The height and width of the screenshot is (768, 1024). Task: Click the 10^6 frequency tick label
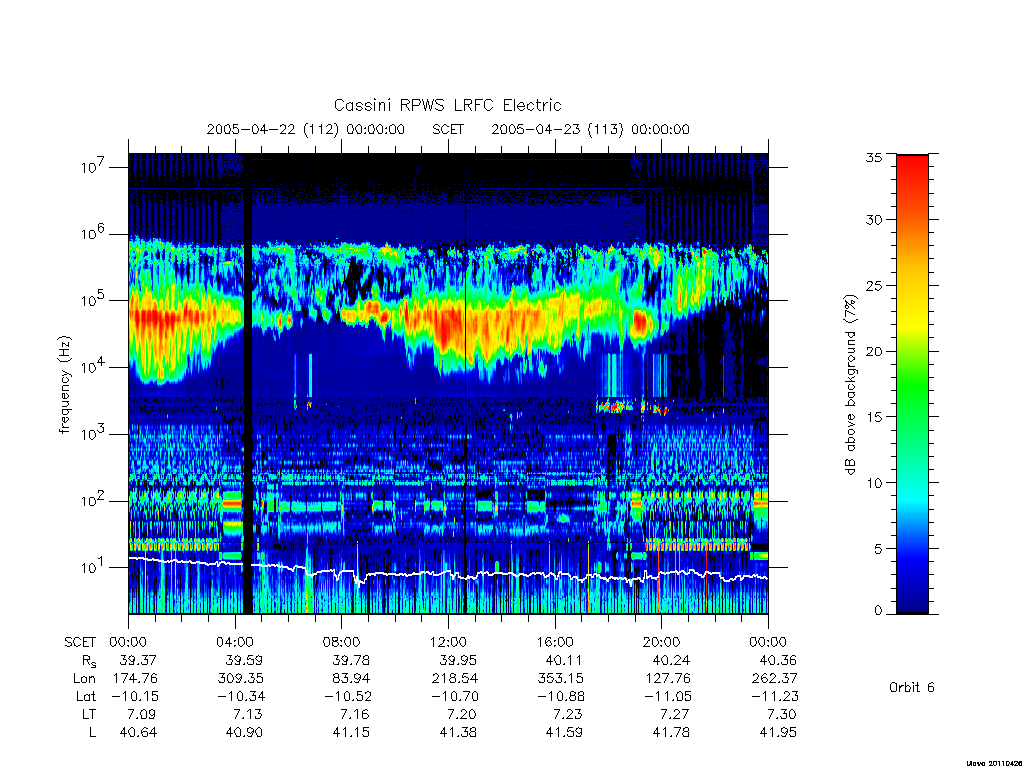92,234
